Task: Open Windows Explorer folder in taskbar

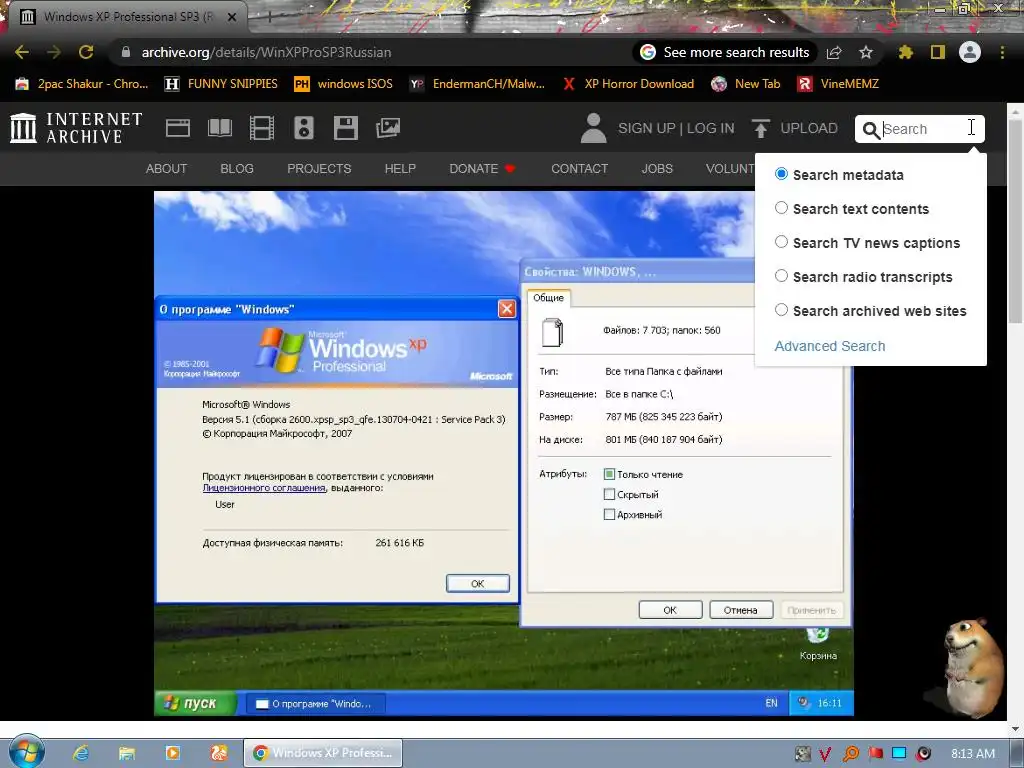Action: coord(127,753)
